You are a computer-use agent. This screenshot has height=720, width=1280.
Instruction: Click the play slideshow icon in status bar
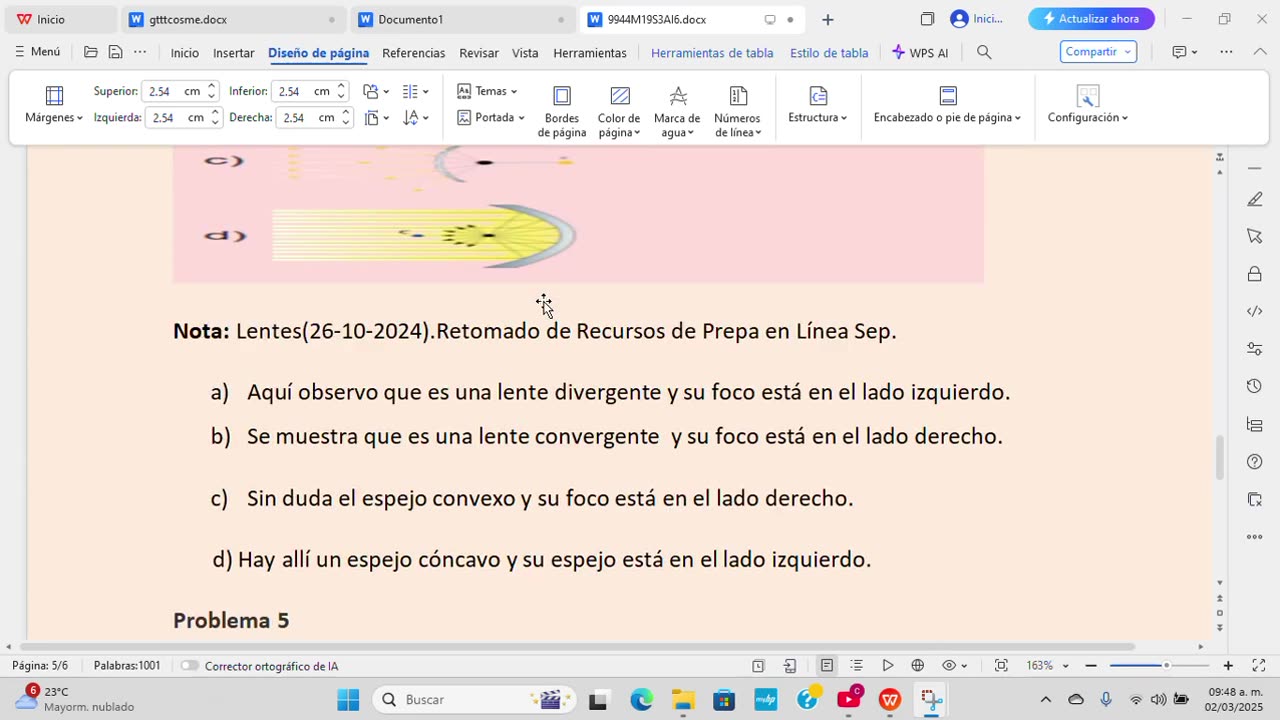click(x=887, y=666)
